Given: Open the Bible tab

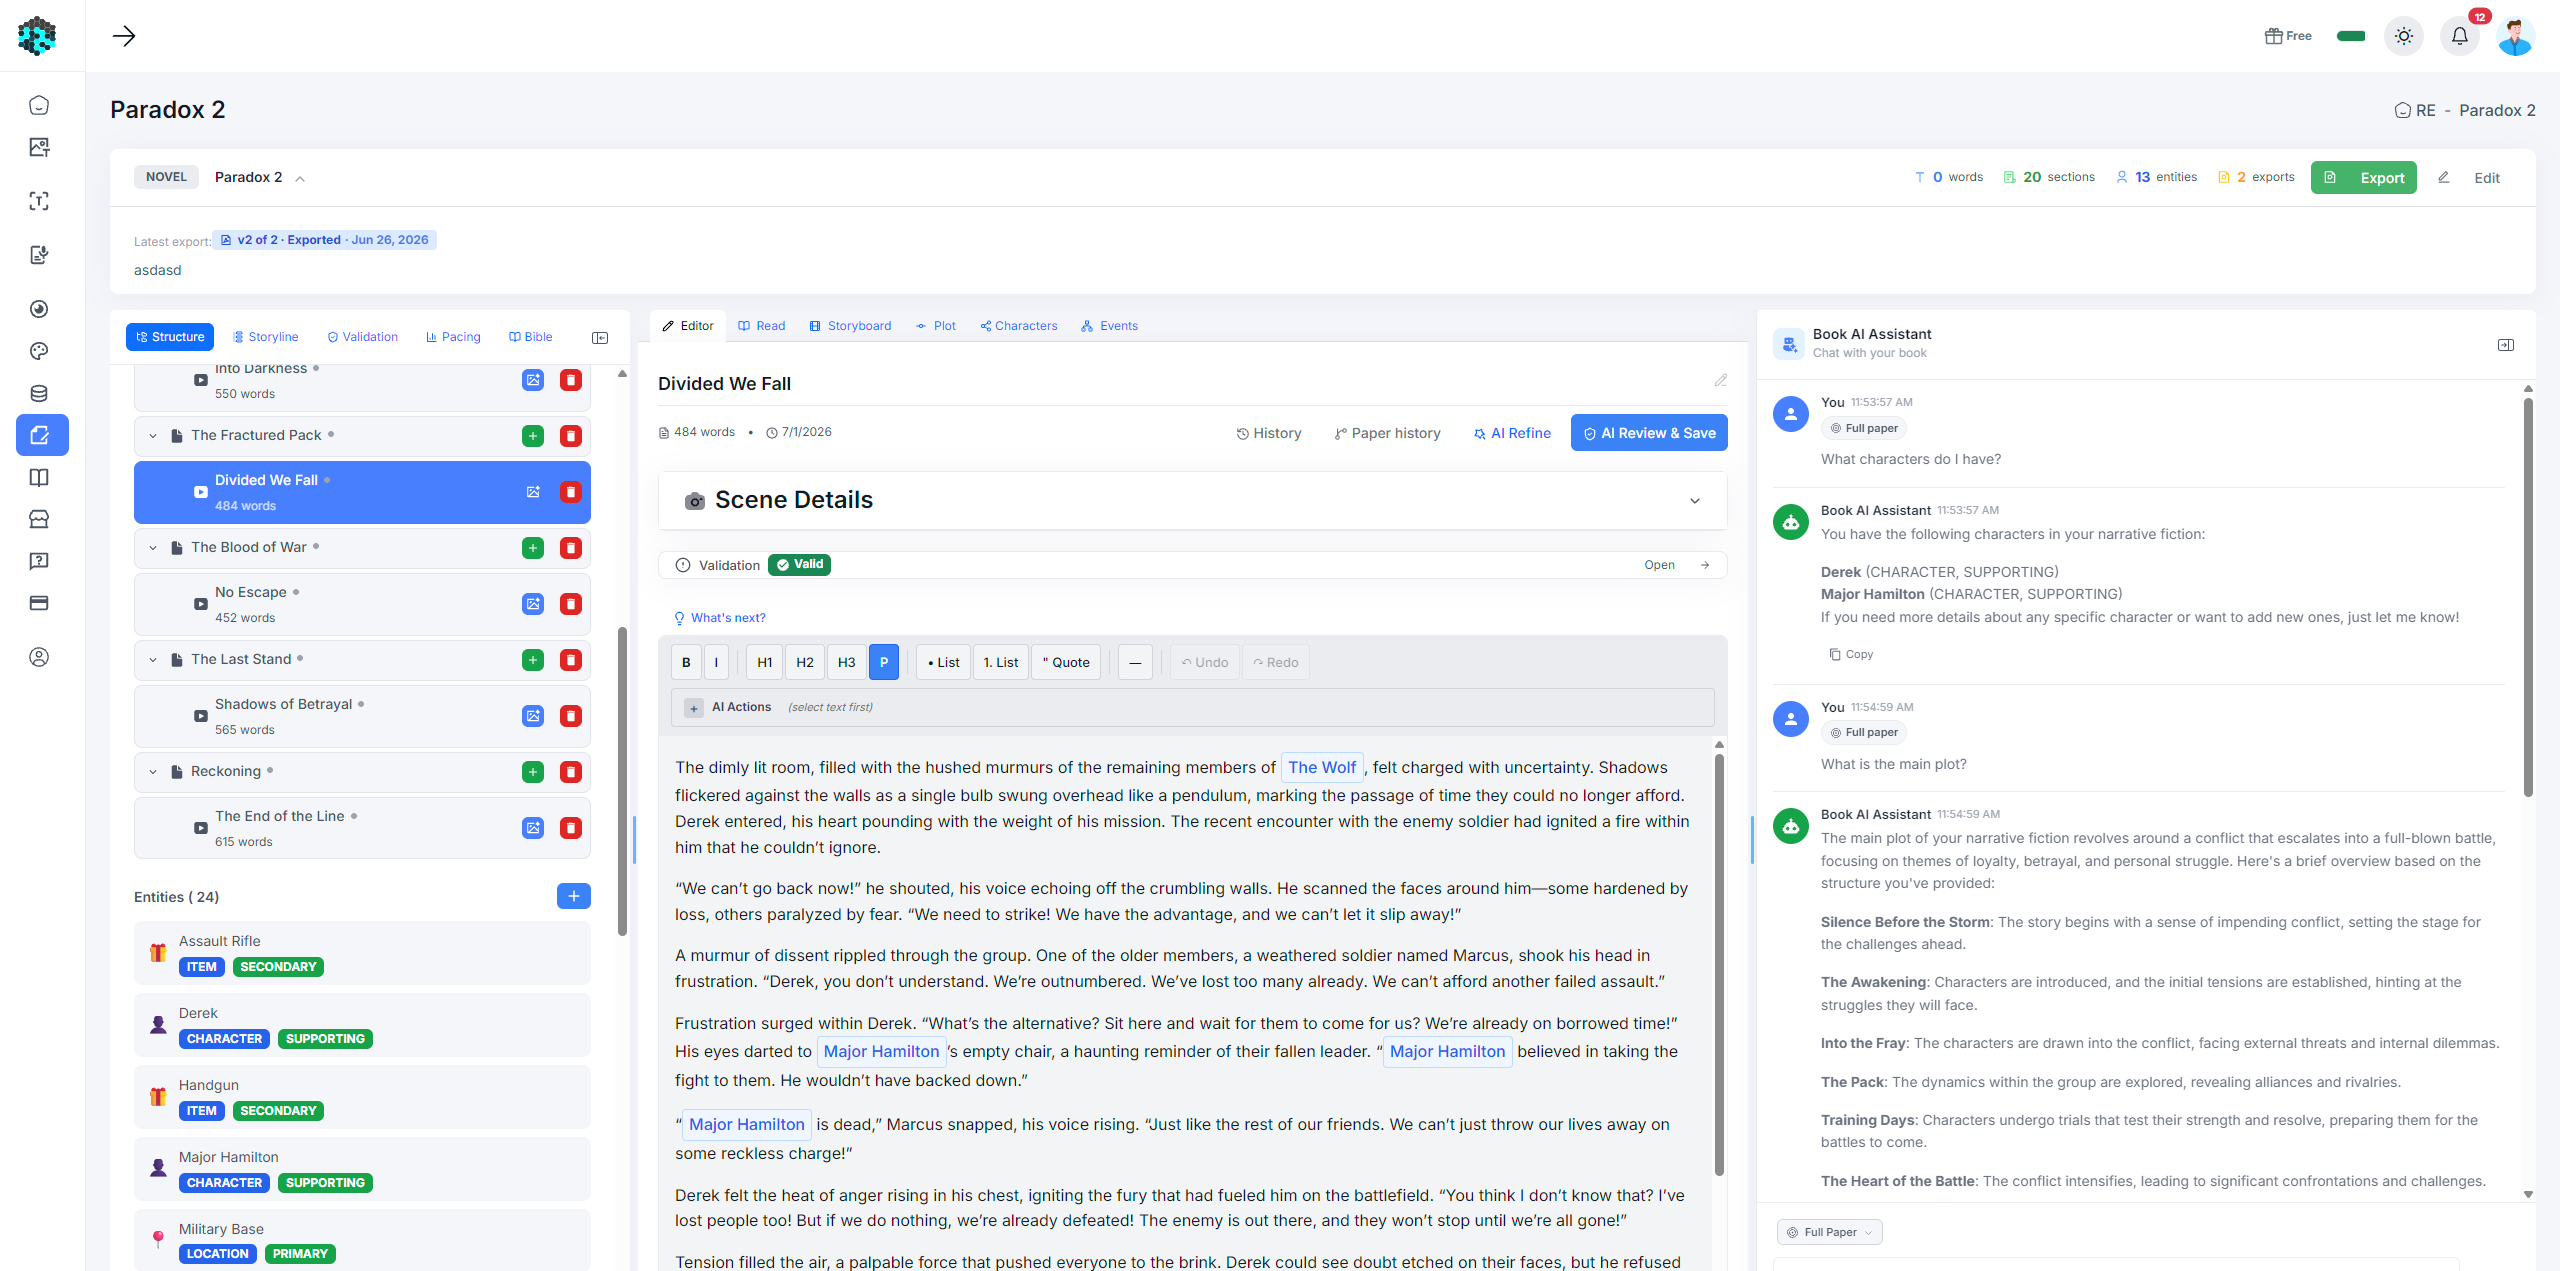Looking at the screenshot, I should tap(531, 337).
